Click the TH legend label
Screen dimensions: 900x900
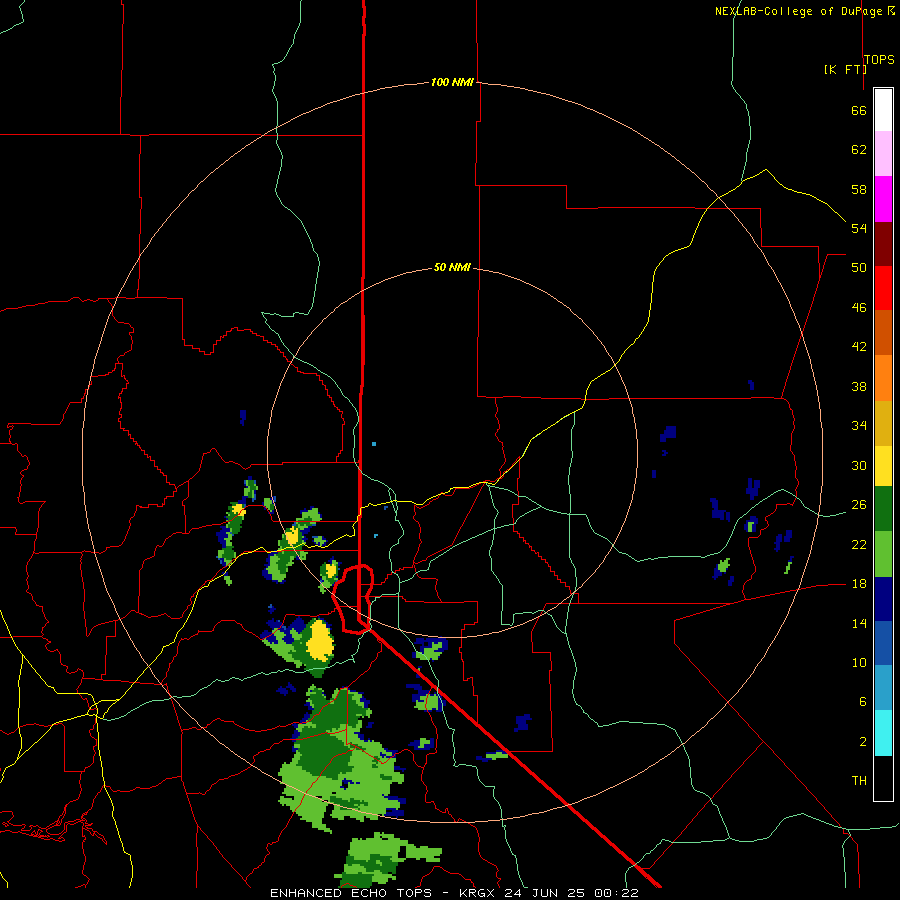pyautogui.click(x=859, y=781)
